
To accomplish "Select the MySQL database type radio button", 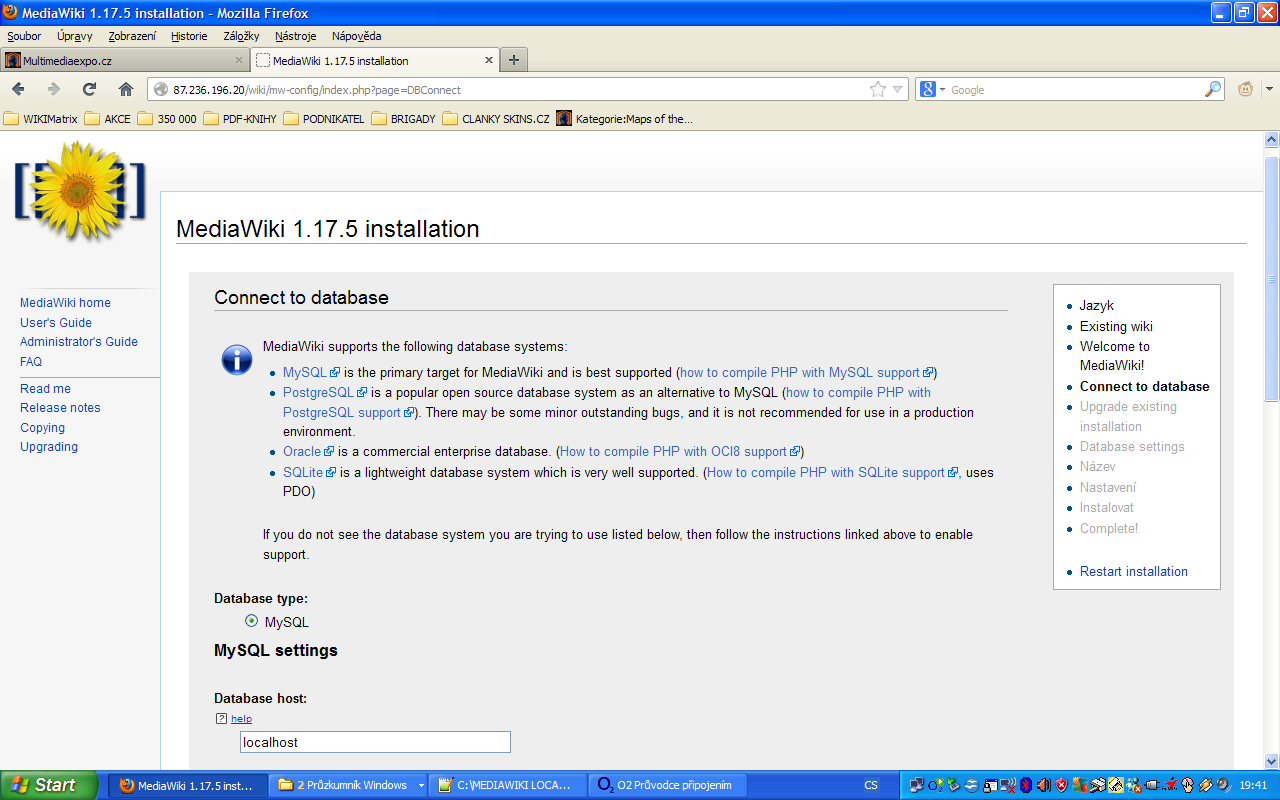I will pos(252,621).
